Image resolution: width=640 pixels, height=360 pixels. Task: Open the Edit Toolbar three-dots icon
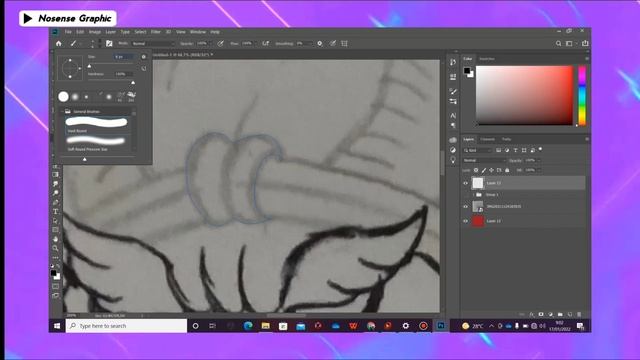(x=56, y=258)
